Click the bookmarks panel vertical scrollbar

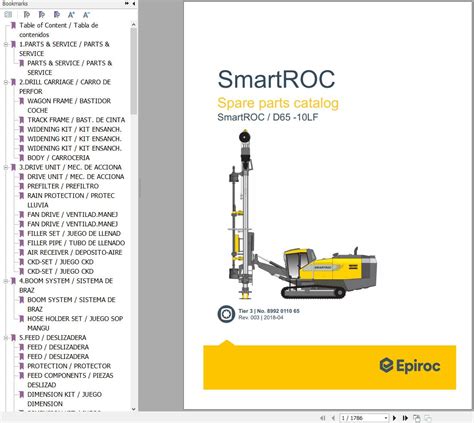(134, 217)
